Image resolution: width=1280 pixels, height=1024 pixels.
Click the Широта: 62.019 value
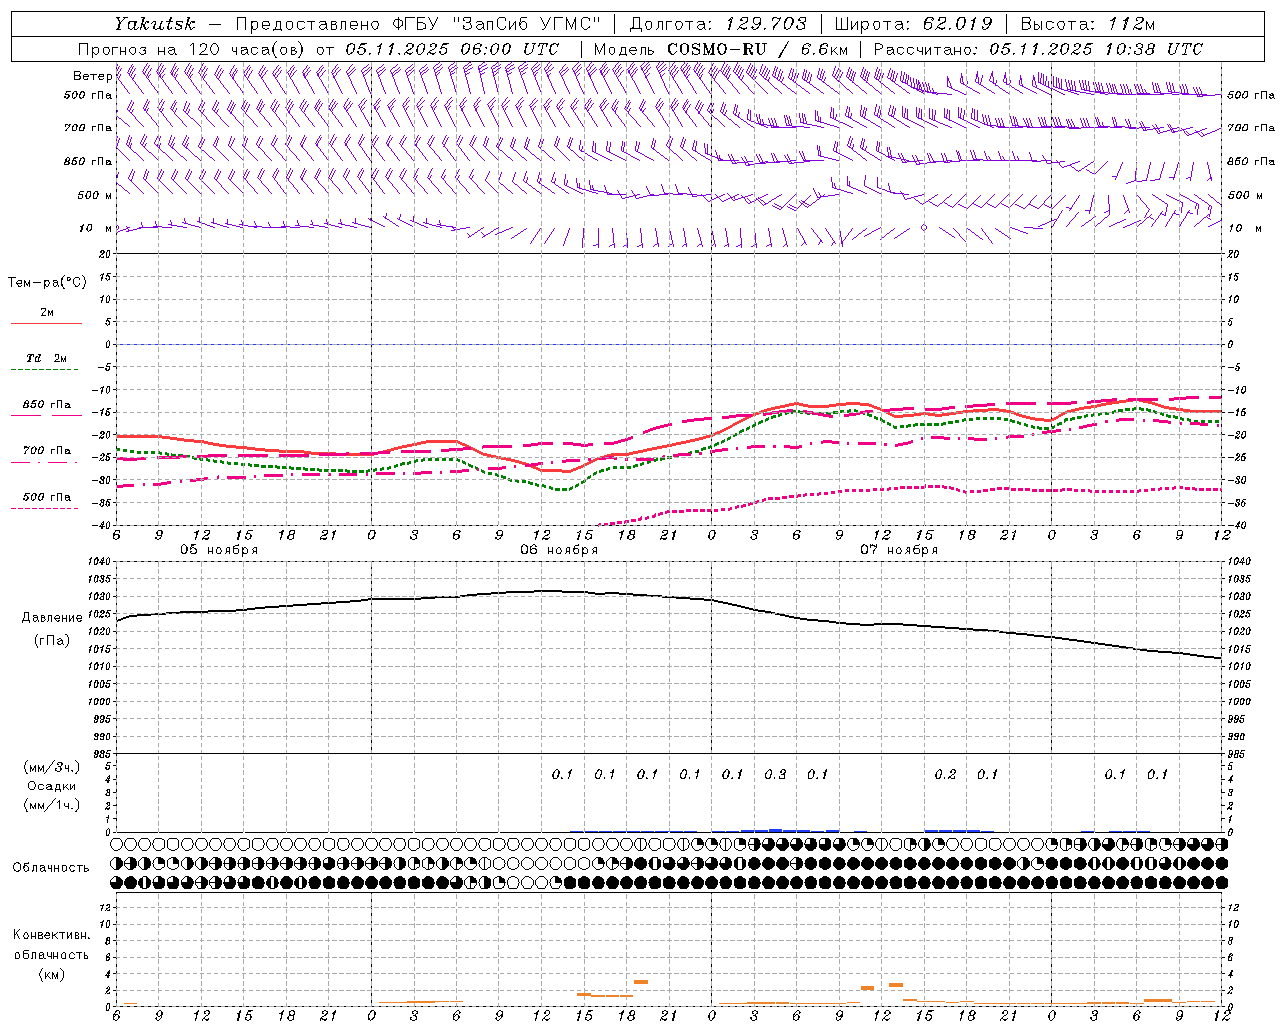(x=914, y=24)
